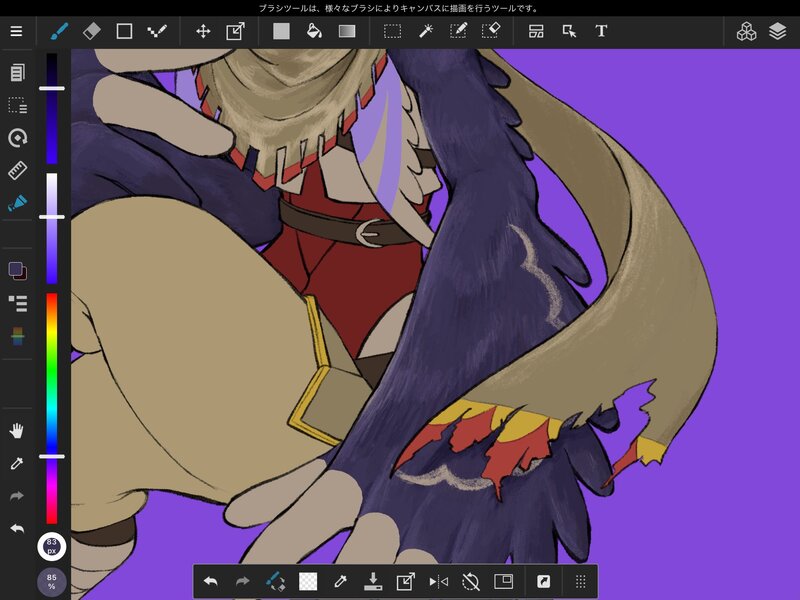Toggle the transparent color checkerboard swatch

coord(308,581)
